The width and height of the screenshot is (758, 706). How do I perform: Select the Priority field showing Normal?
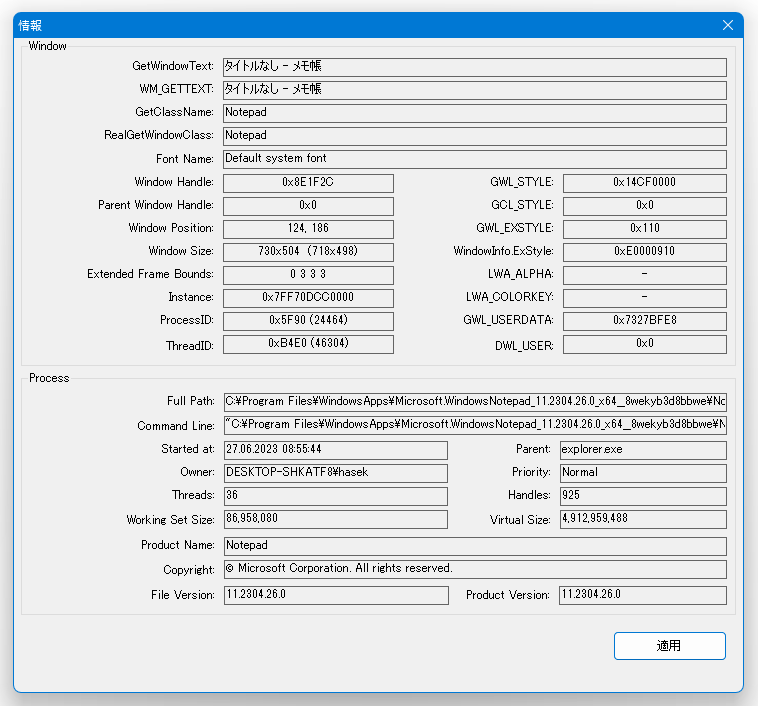643,473
